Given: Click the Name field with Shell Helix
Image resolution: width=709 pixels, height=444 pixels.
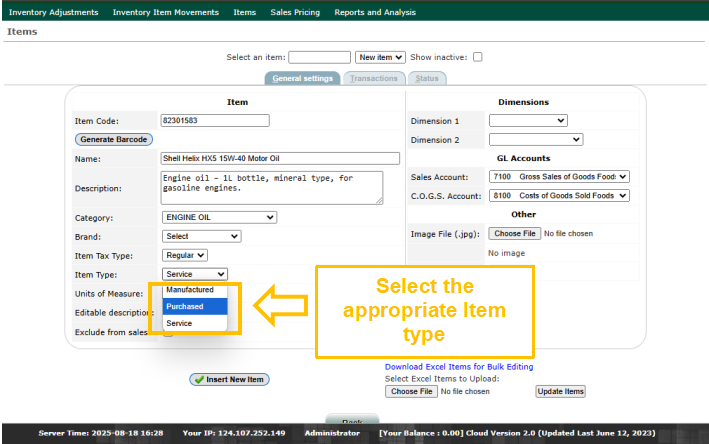Looking at the screenshot, I should click(280, 158).
